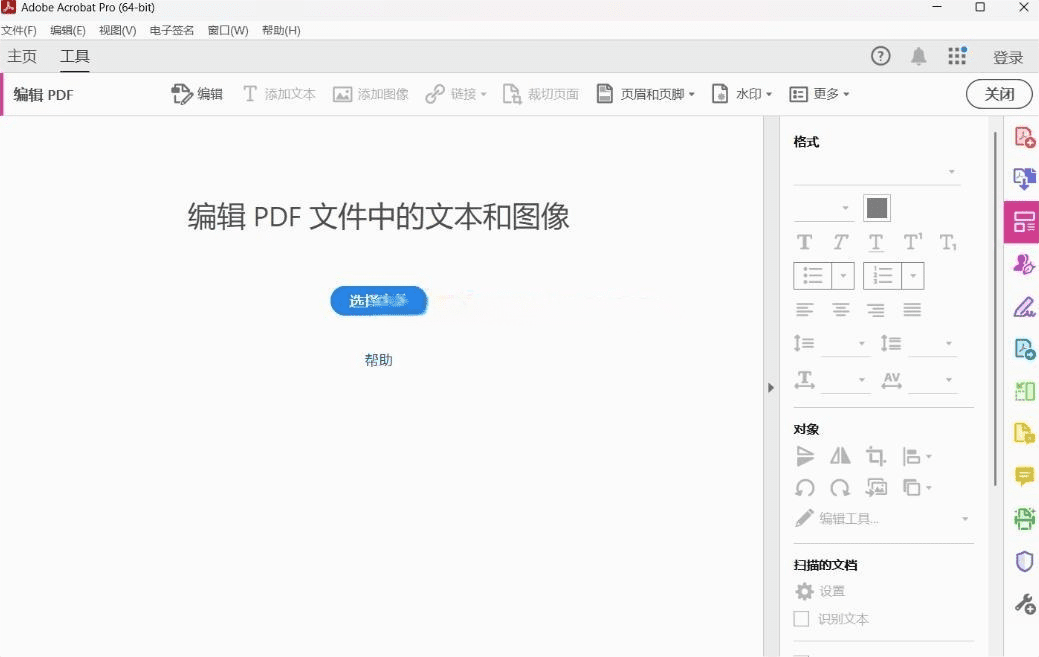Choose the 添加图像 tool

click(x=370, y=94)
